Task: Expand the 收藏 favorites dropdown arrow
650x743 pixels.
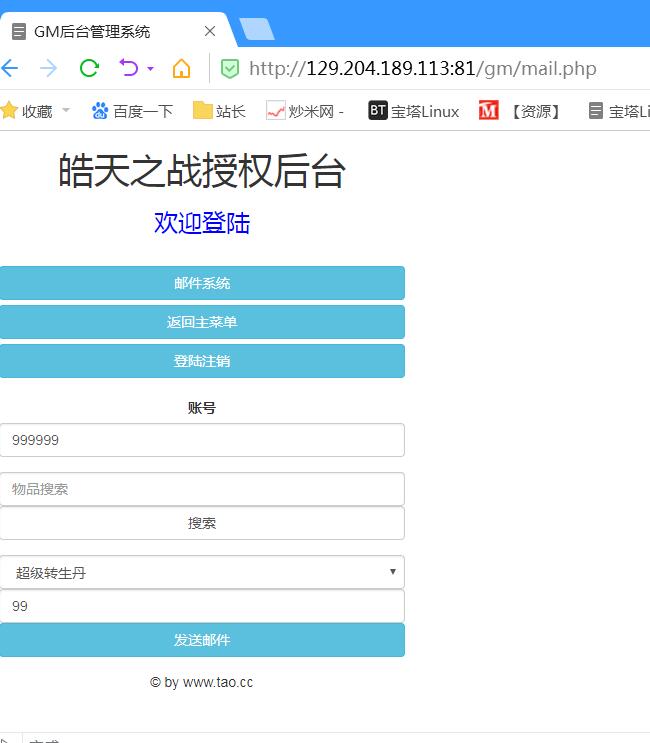Action: [66, 110]
